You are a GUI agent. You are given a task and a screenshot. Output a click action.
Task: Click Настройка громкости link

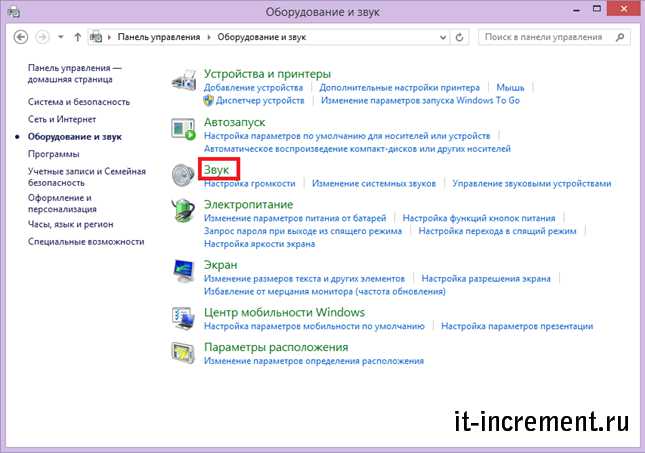tap(250, 184)
